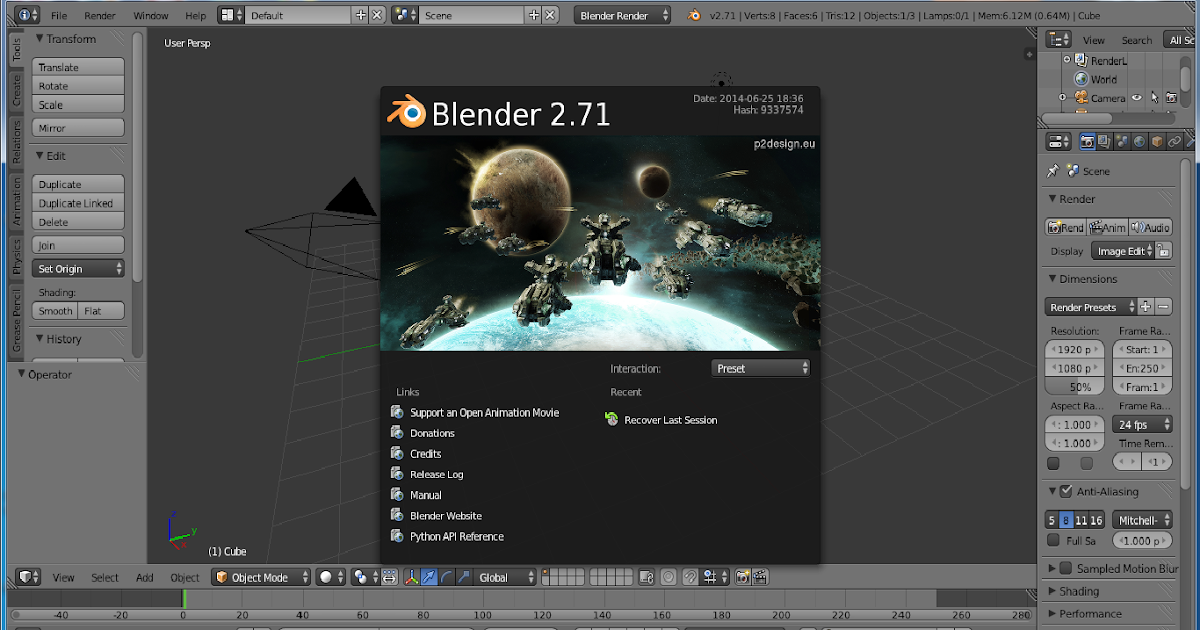Switch to the Physics tab
Screen dimensions: 1200x630
click(16, 258)
